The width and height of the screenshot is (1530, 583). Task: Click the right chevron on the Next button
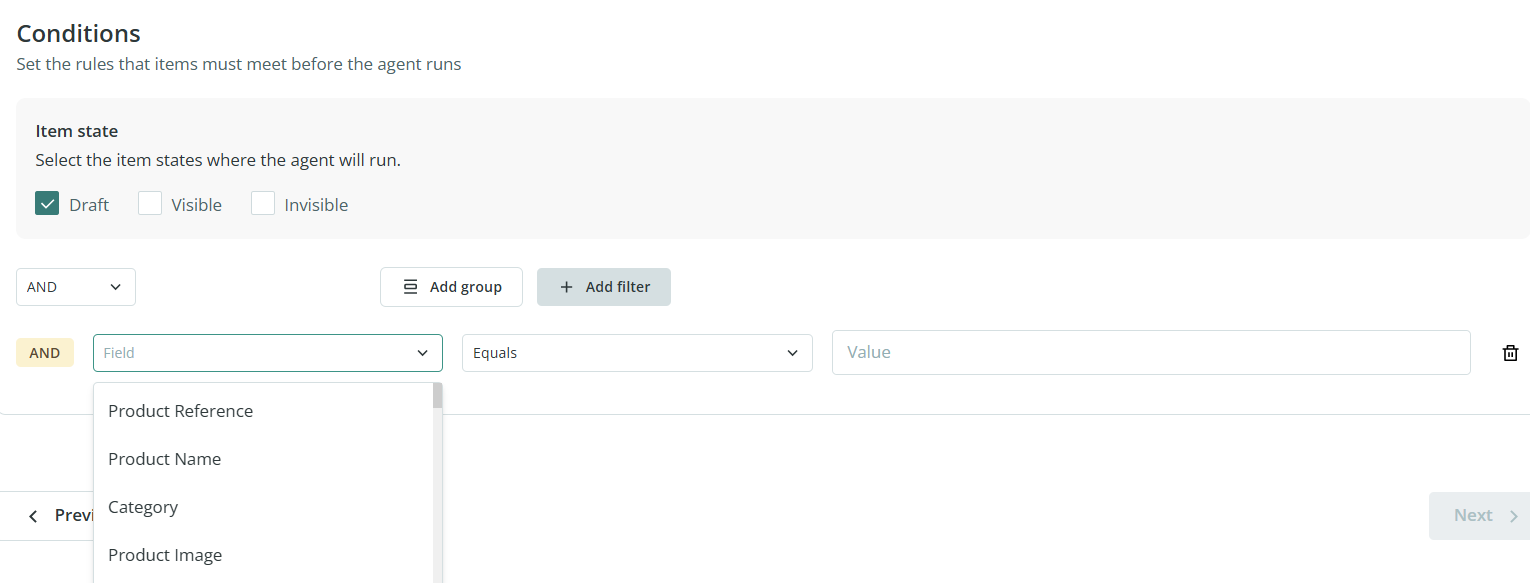click(x=1513, y=516)
